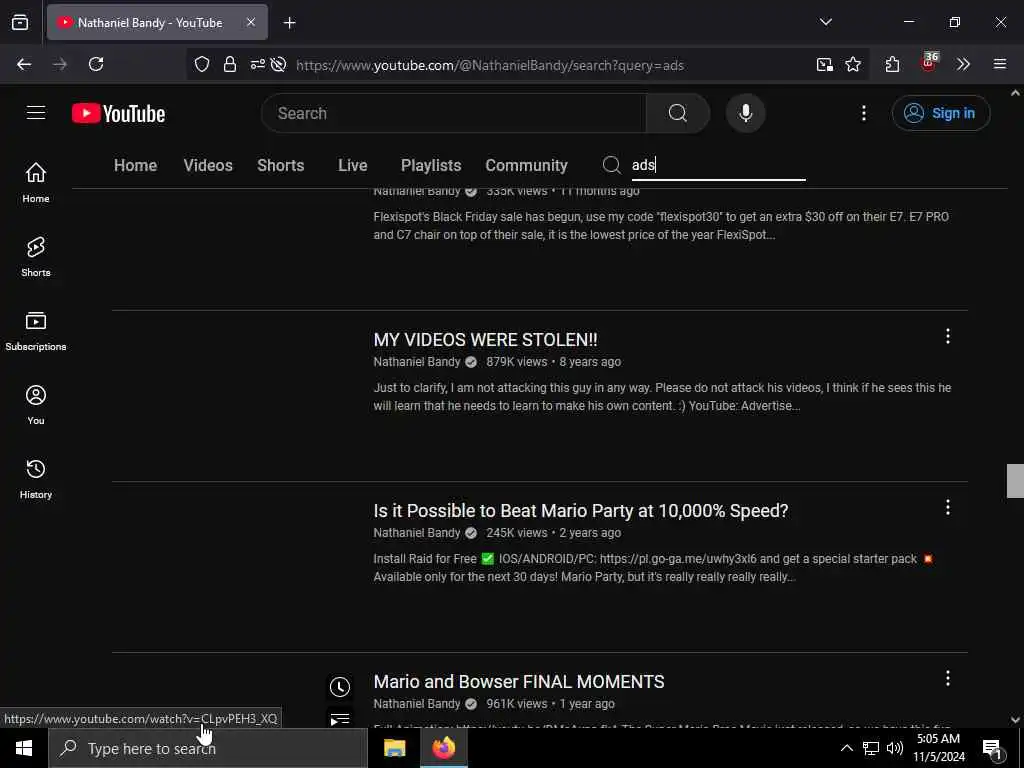1024x768 pixels.
Task: Open the Windows notification center
Action: (x=993, y=749)
